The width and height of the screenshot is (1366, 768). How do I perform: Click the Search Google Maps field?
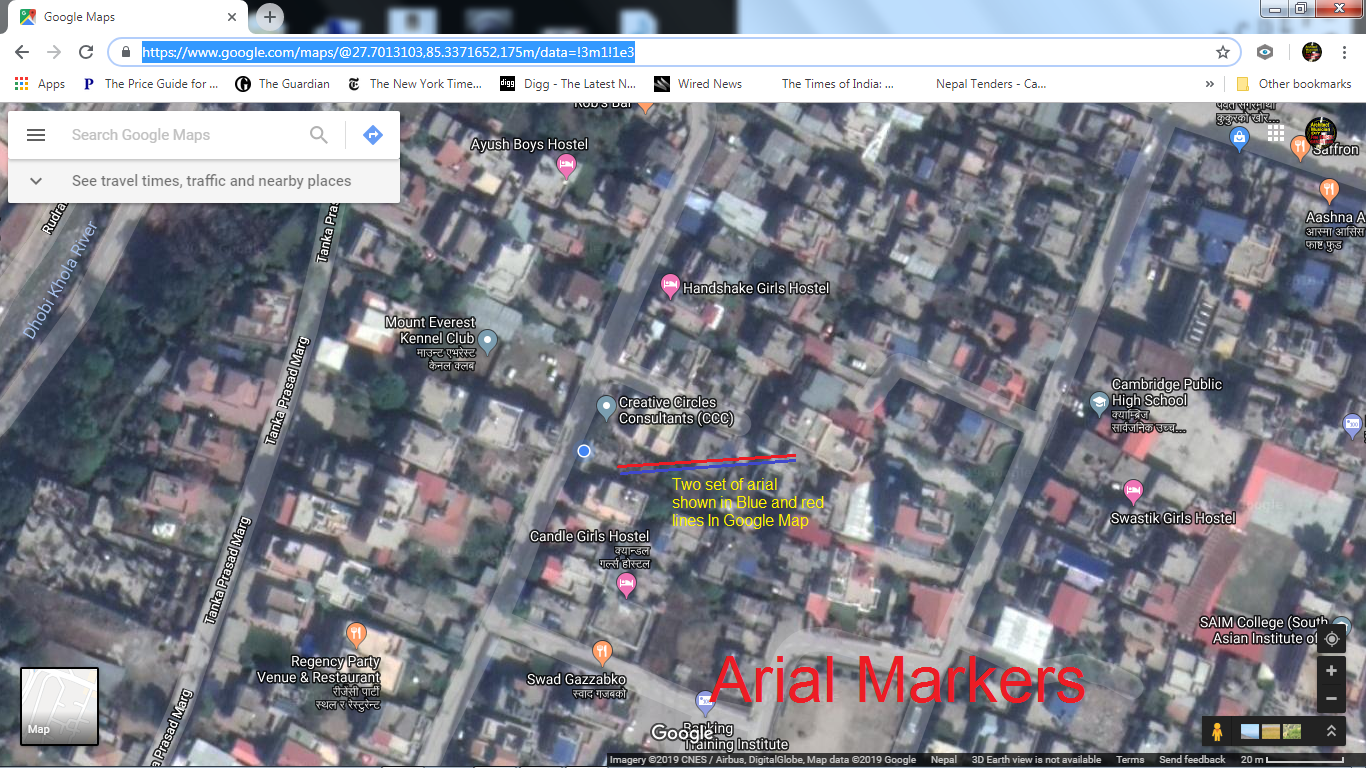[185, 135]
